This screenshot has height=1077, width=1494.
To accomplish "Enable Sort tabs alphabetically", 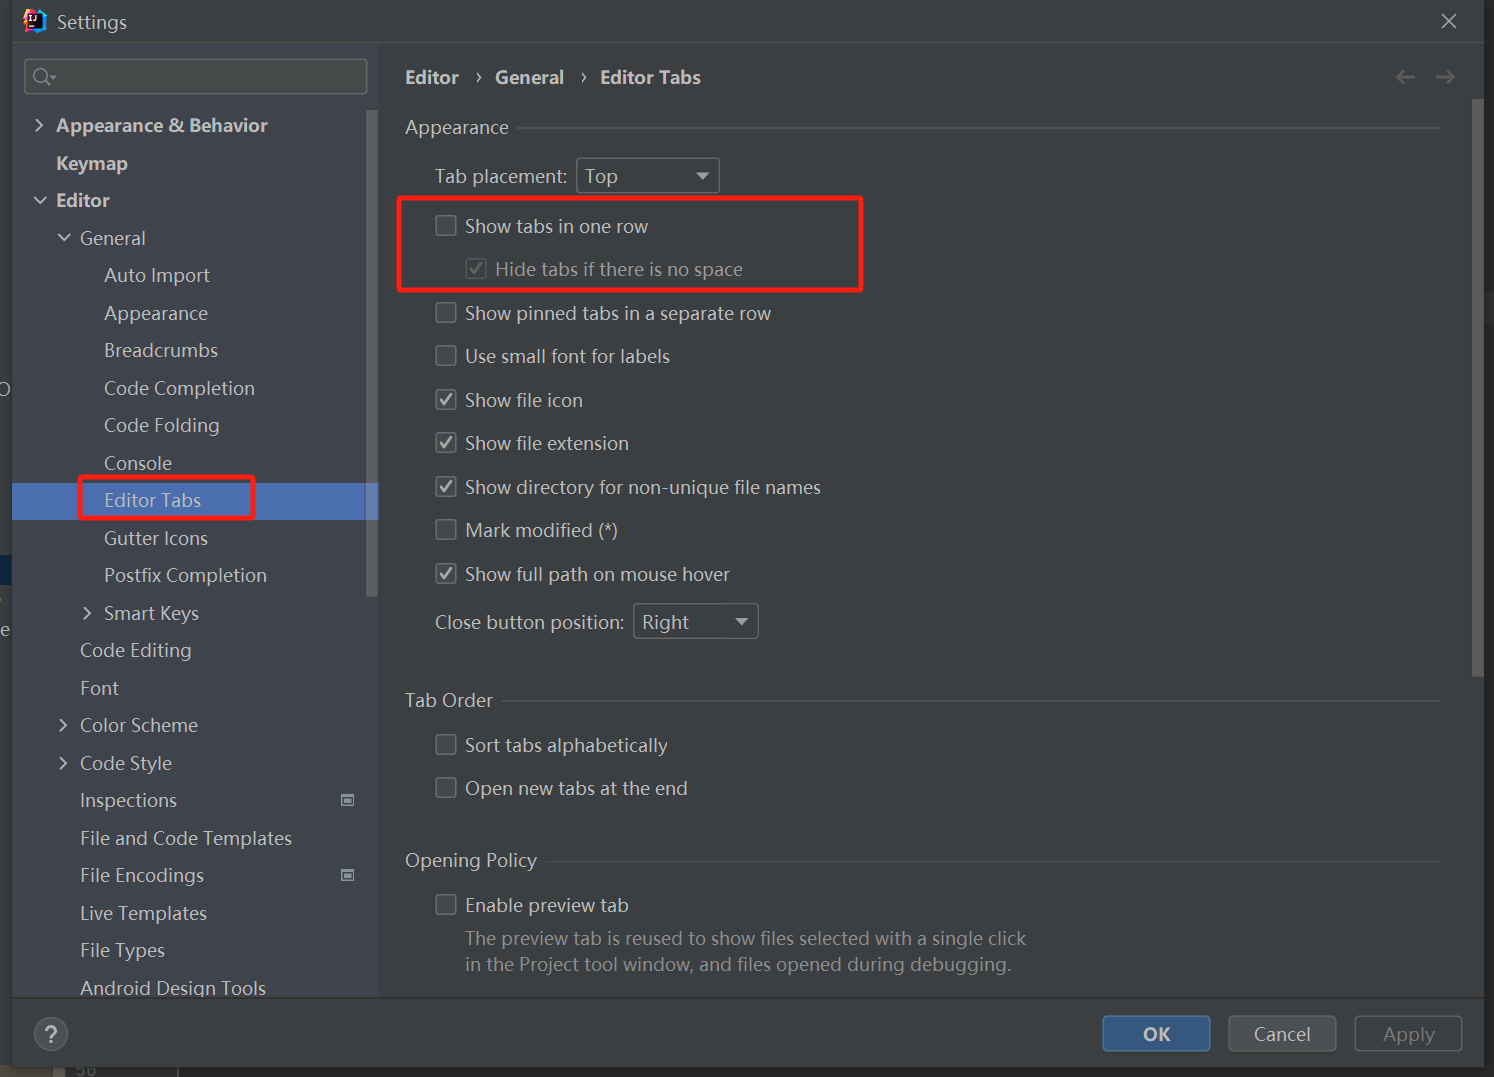I will coord(446,745).
